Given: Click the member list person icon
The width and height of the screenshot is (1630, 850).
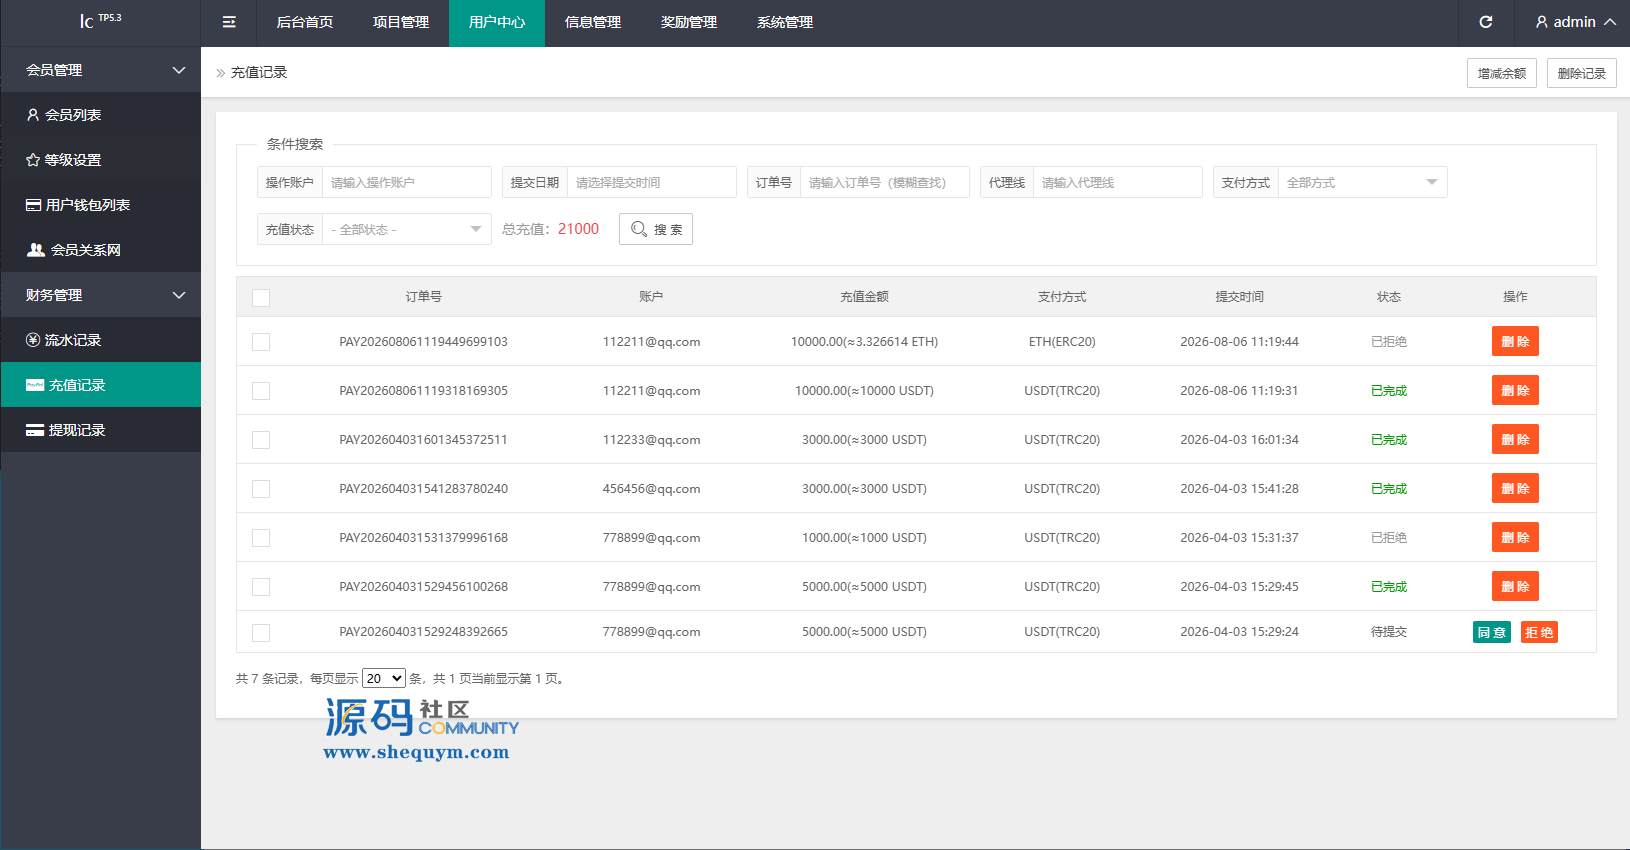Looking at the screenshot, I should [33, 115].
